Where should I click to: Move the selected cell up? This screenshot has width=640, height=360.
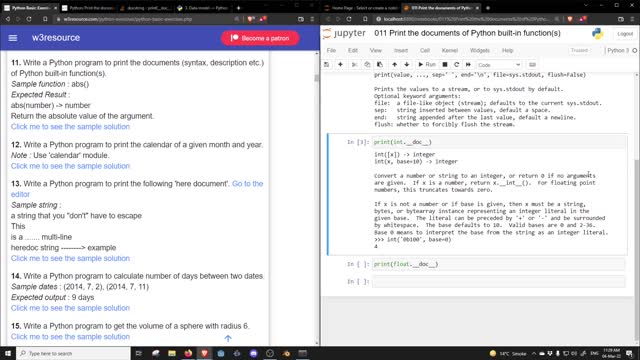point(394,64)
